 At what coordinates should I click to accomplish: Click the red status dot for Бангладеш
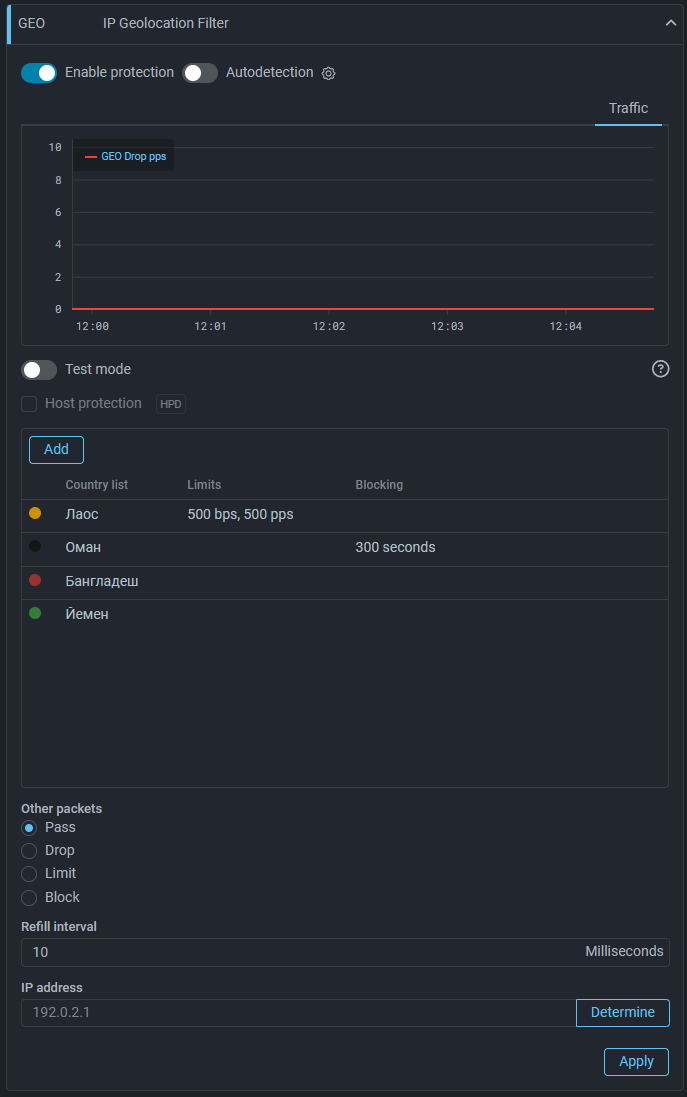(x=35, y=580)
